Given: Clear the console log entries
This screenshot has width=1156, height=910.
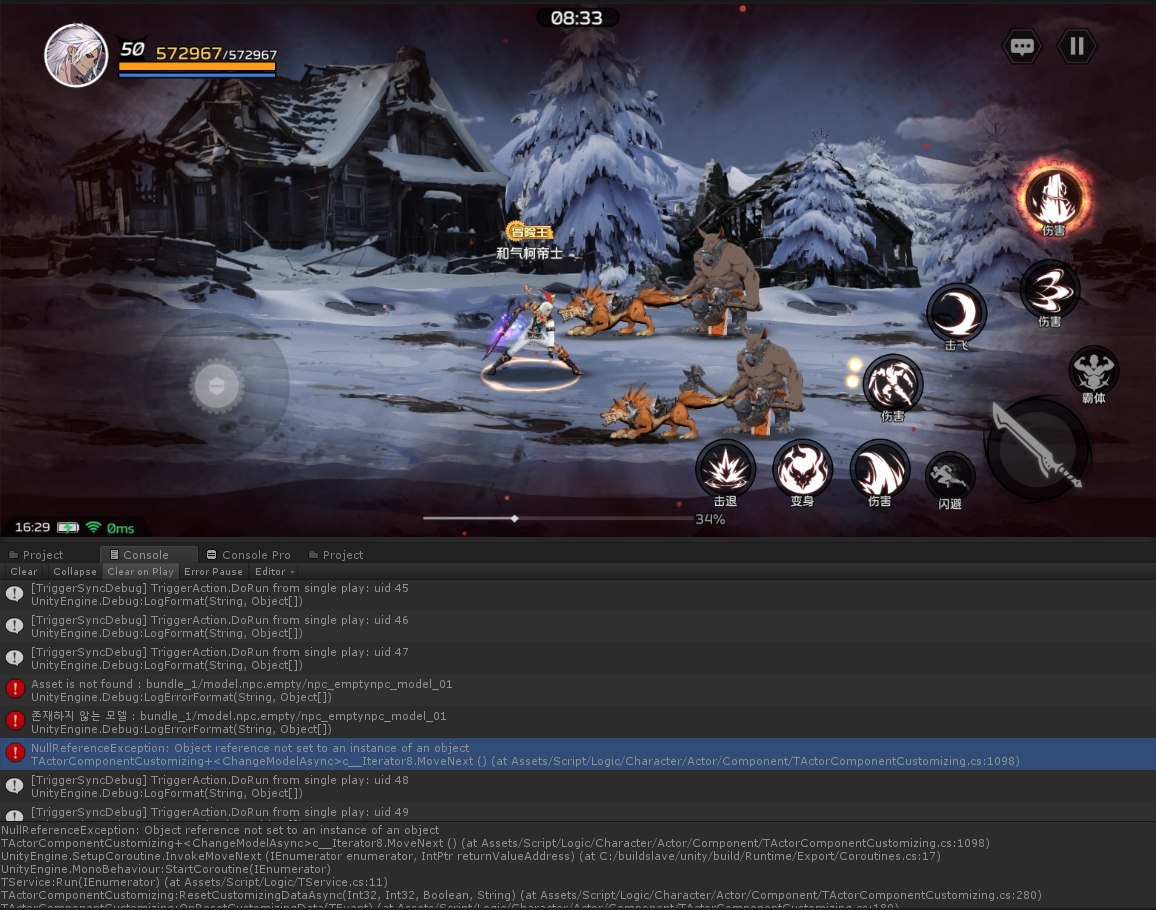Looking at the screenshot, I should click(x=24, y=572).
